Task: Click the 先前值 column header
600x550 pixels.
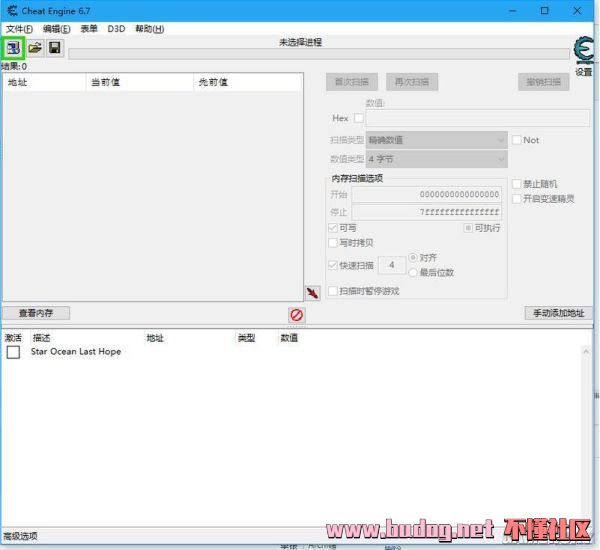Action: point(248,82)
